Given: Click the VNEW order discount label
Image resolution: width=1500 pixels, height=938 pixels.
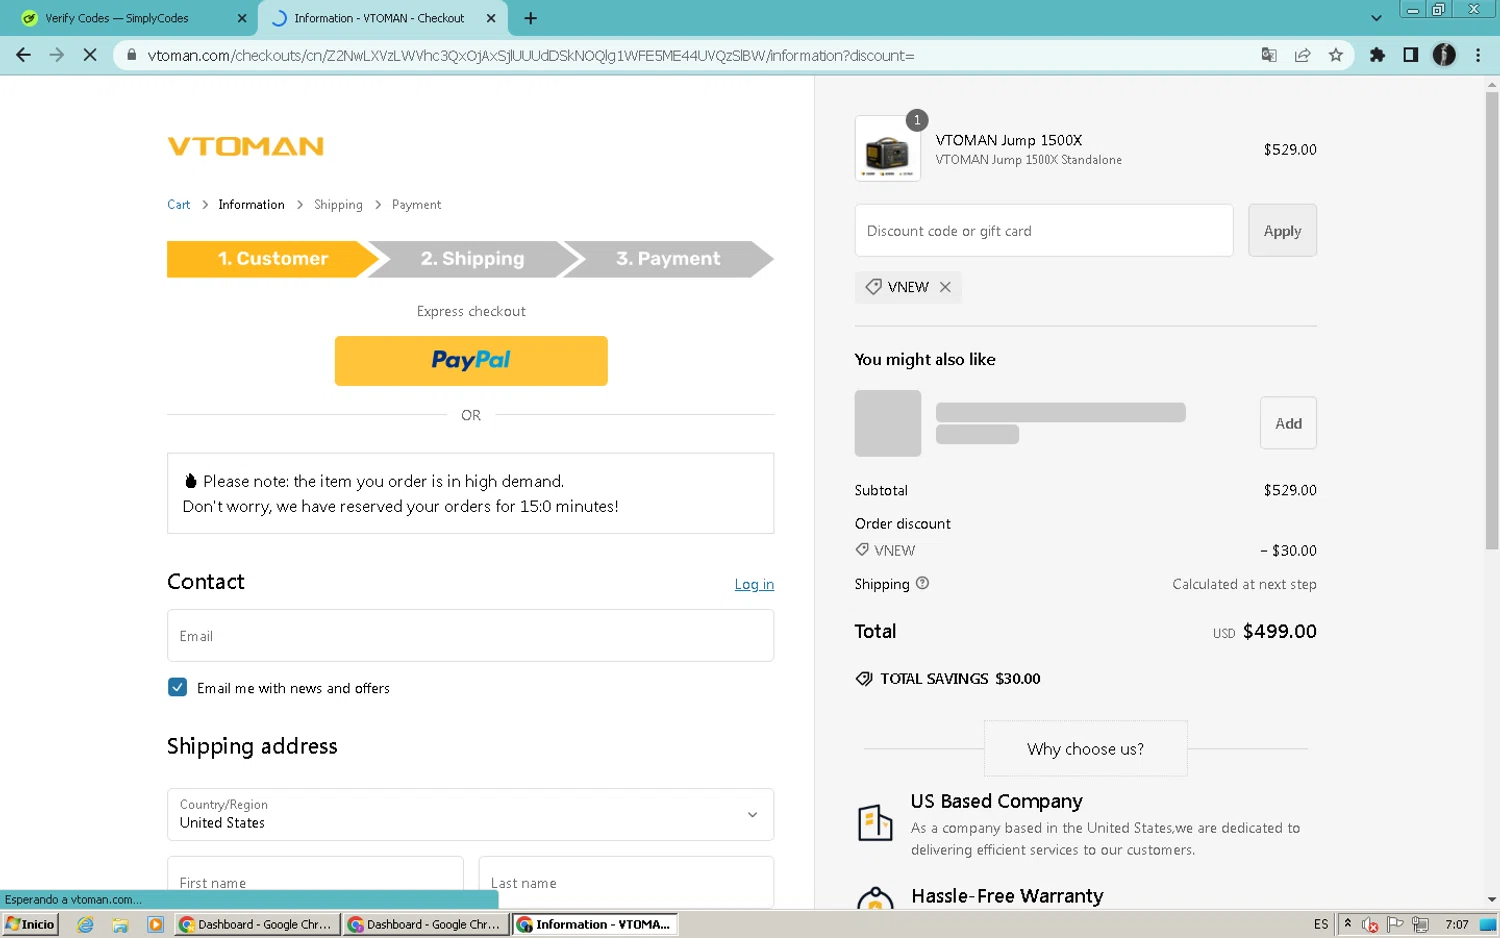Looking at the screenshot, I should pos(894,551).
